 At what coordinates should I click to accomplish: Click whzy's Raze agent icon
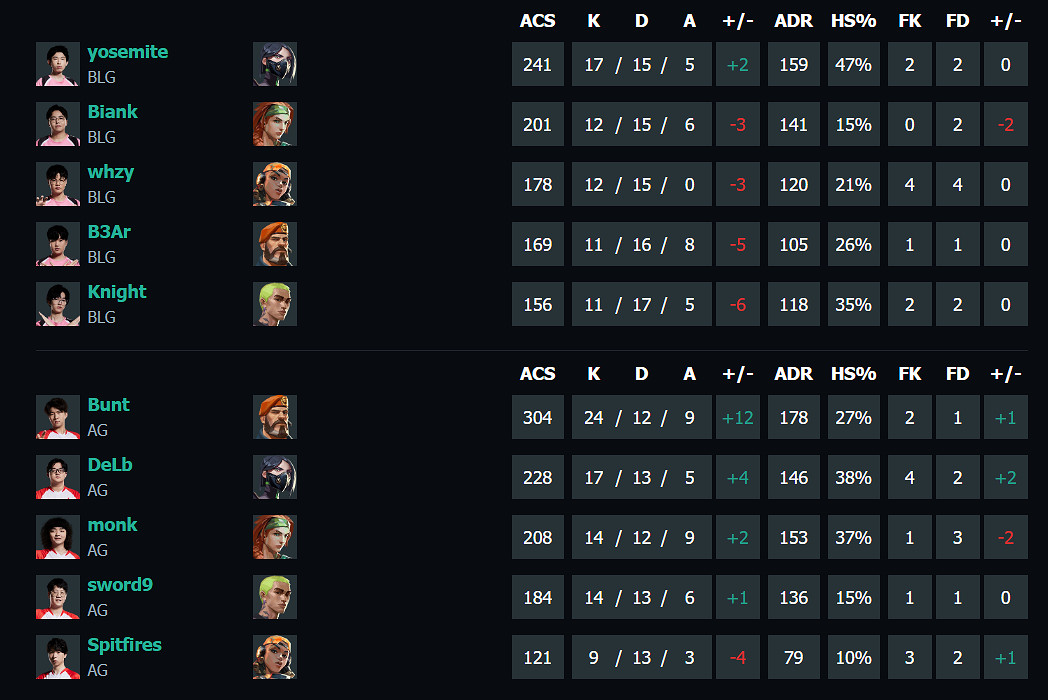[274, 184]
